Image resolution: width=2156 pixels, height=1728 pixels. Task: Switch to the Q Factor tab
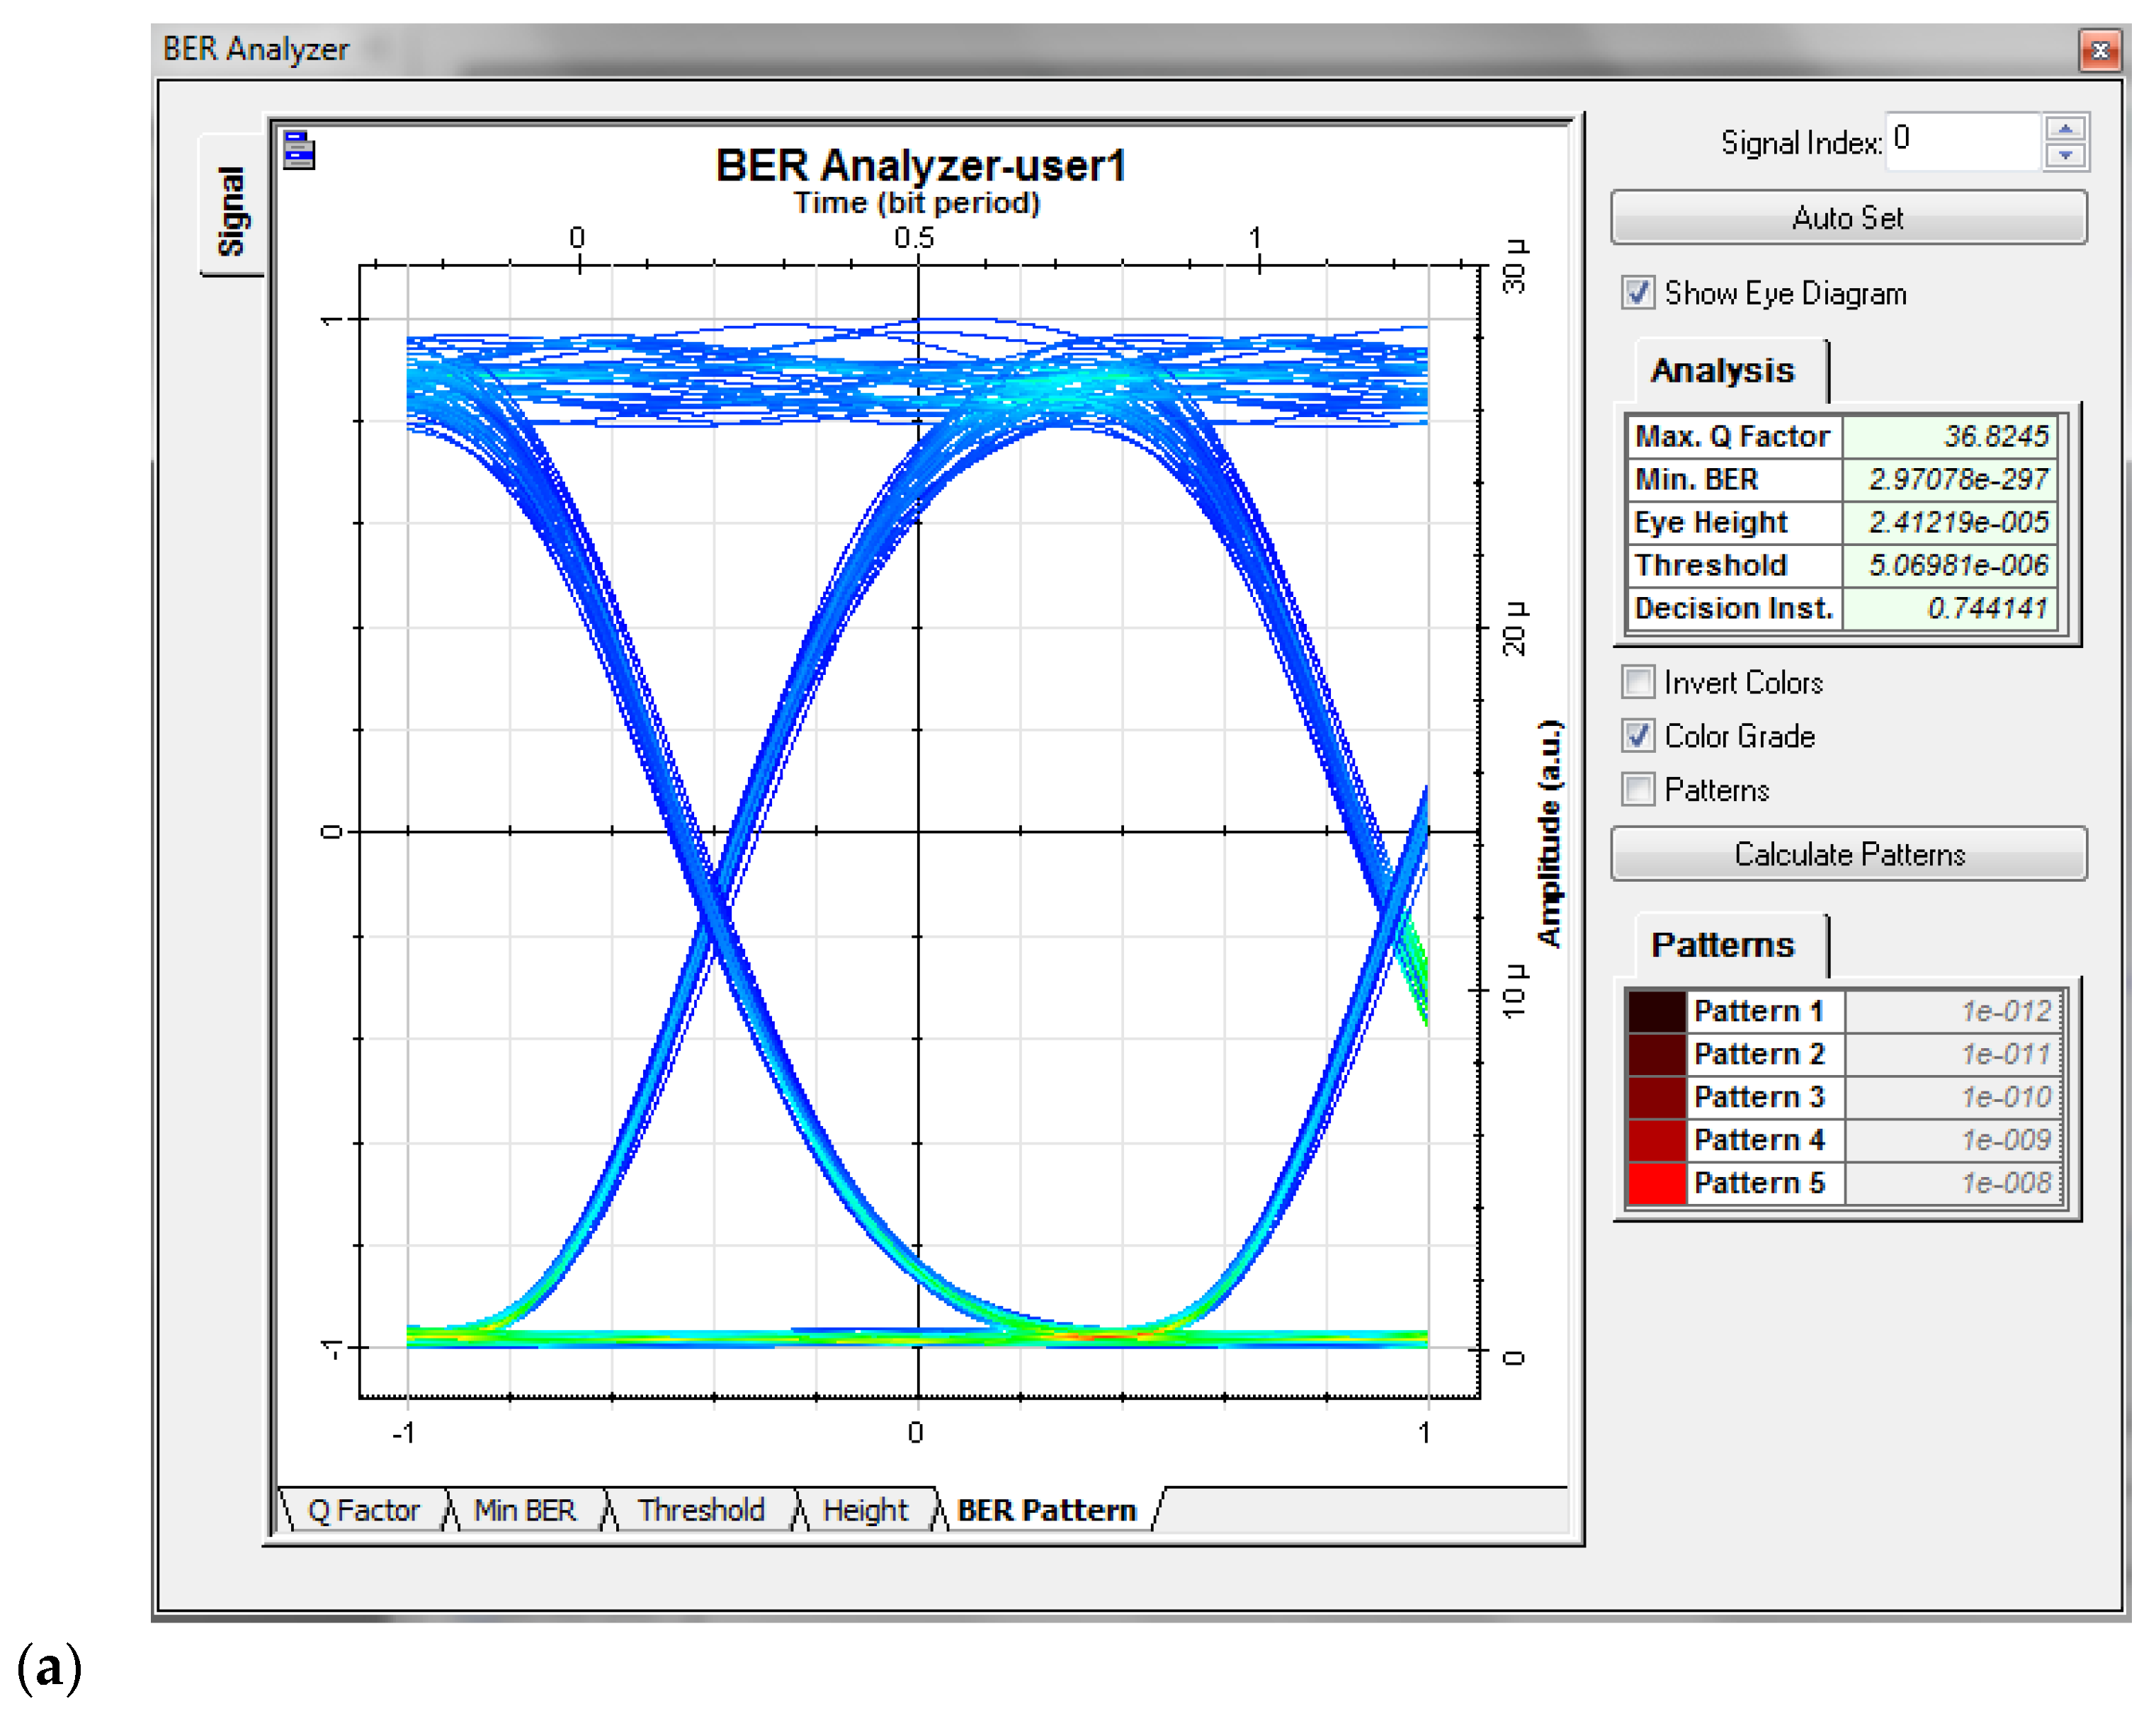click(x=364, y=1510)
